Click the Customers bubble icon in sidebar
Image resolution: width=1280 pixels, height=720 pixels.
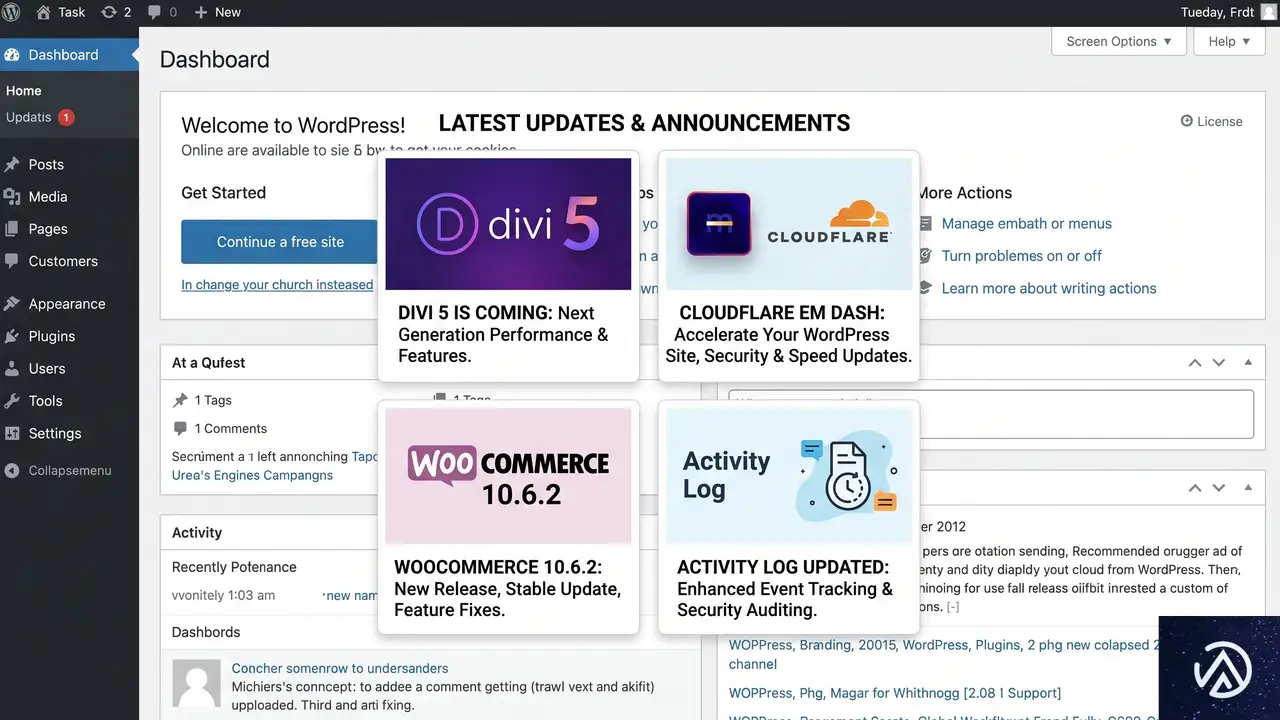(x=12, y=261)
